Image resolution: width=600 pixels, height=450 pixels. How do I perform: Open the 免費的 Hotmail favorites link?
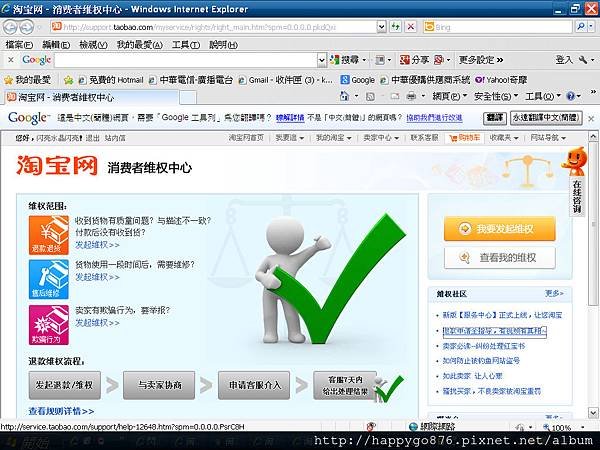point(112,80)
